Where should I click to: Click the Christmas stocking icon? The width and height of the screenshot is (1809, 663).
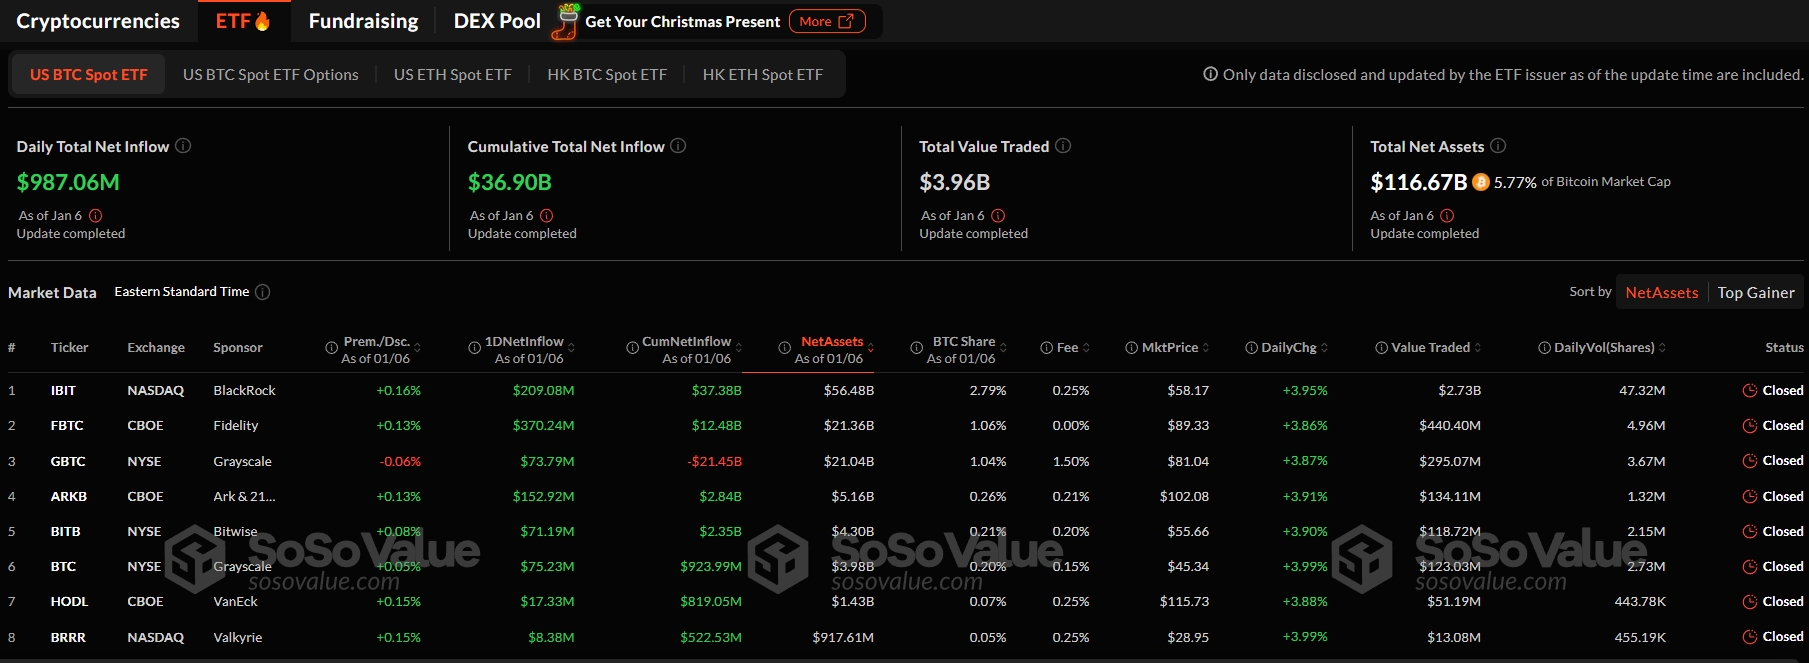[566, 21]
